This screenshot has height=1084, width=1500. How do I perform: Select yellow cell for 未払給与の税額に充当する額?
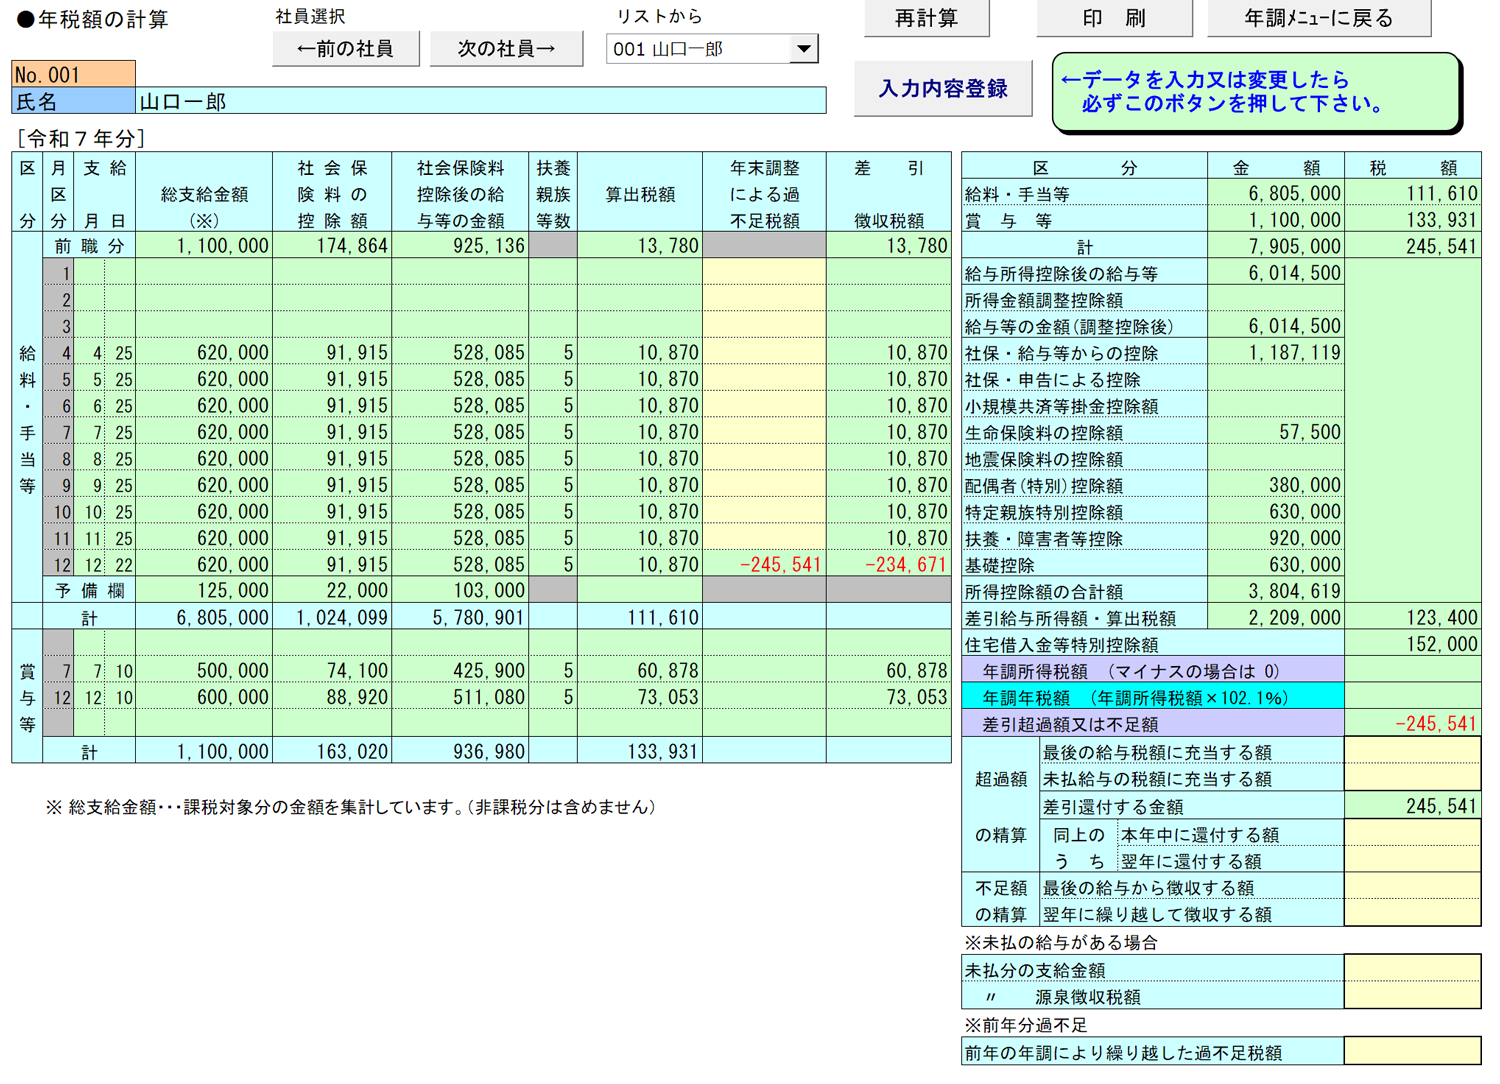coord(1412,779)
